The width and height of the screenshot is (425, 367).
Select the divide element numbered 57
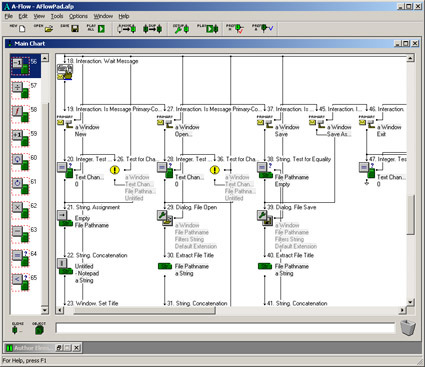tap(21, 90)
